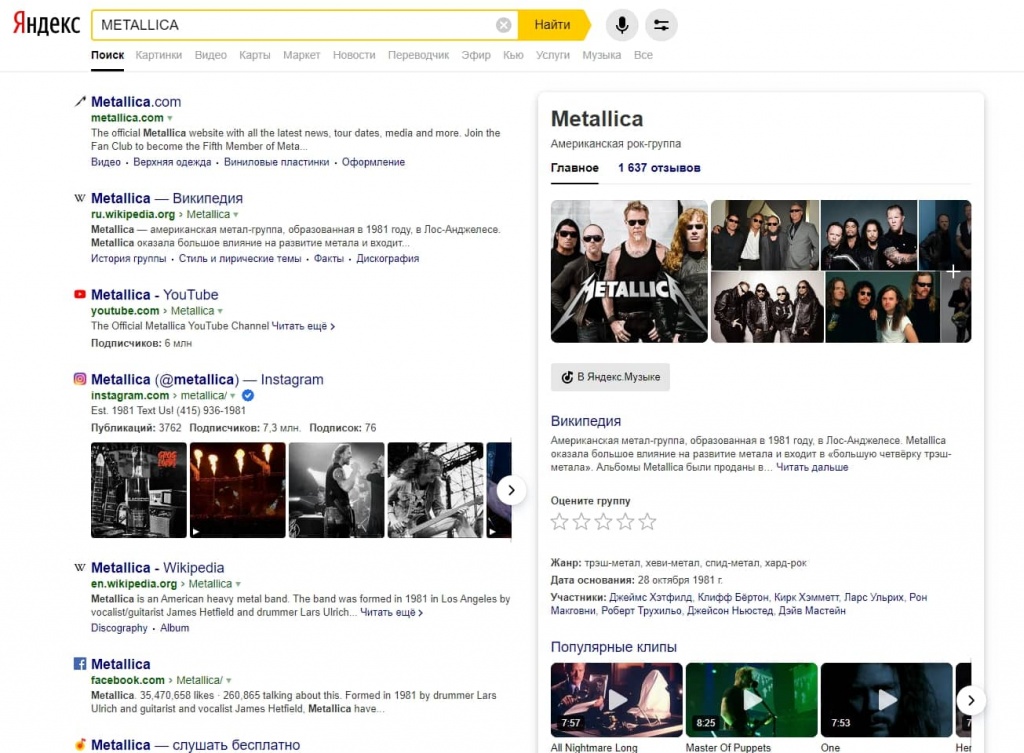Image resolution: width=1024 pixels, height=753 pixels.
Task: Open the 1 637 отзывов tab
Action: (x=659, y=168)
